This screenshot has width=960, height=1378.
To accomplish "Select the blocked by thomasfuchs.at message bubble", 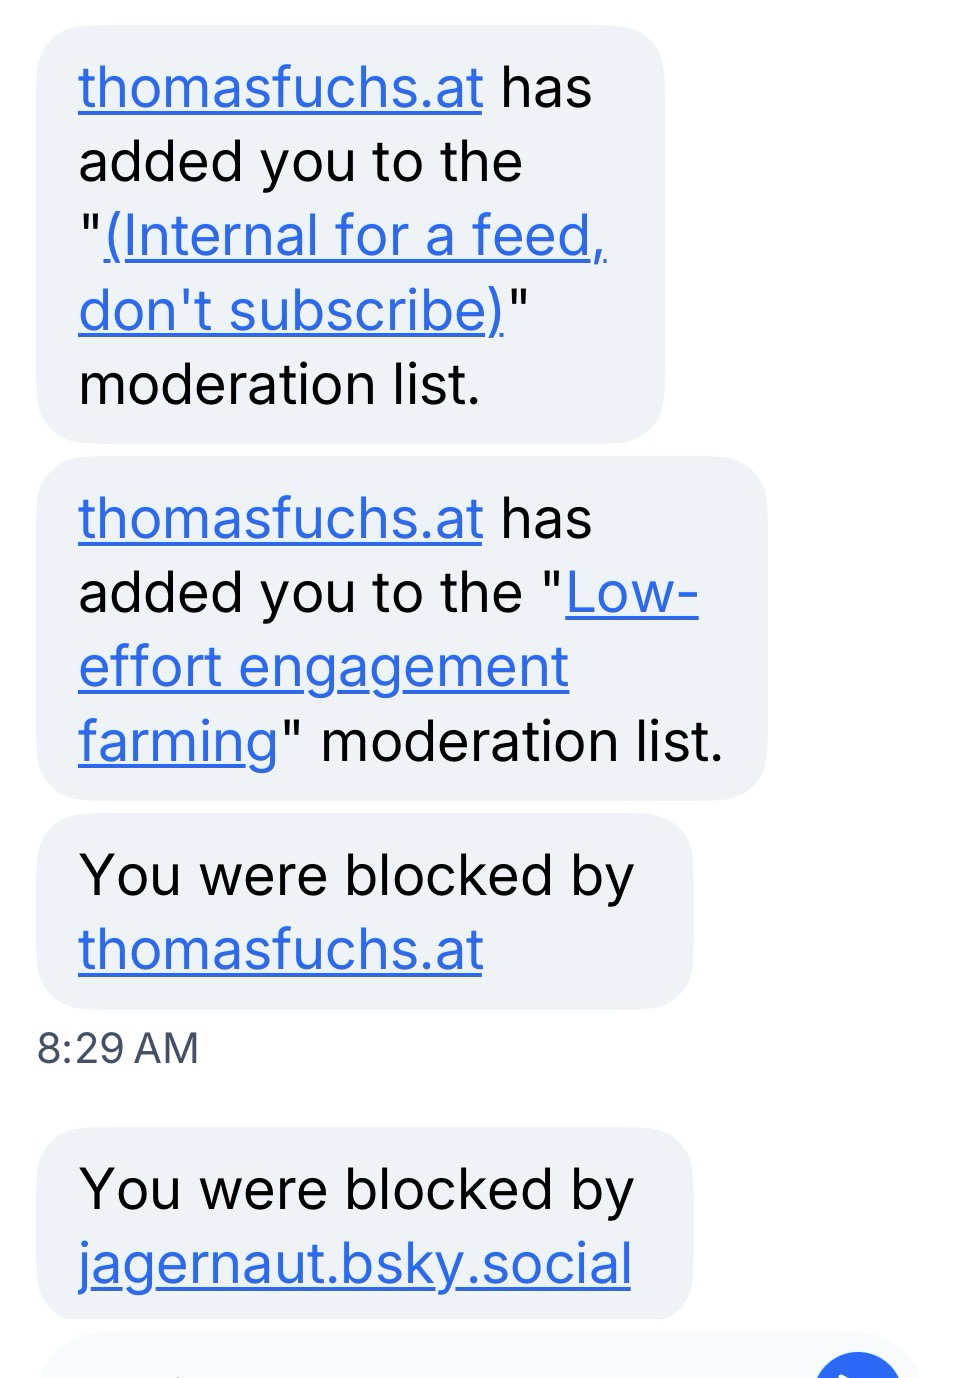I will pyautogui.click(x=600, y=950).
